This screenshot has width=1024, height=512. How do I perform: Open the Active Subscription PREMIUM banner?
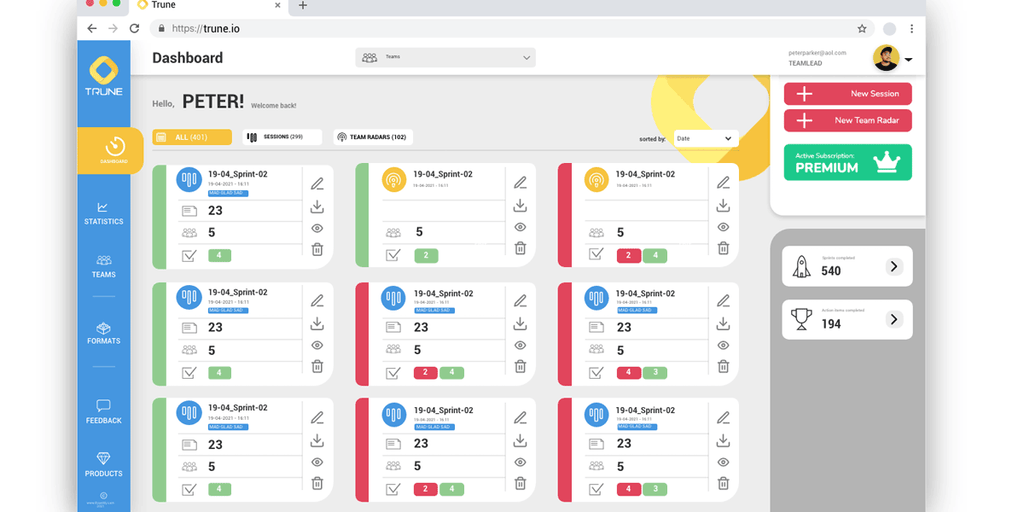(848, 163)
